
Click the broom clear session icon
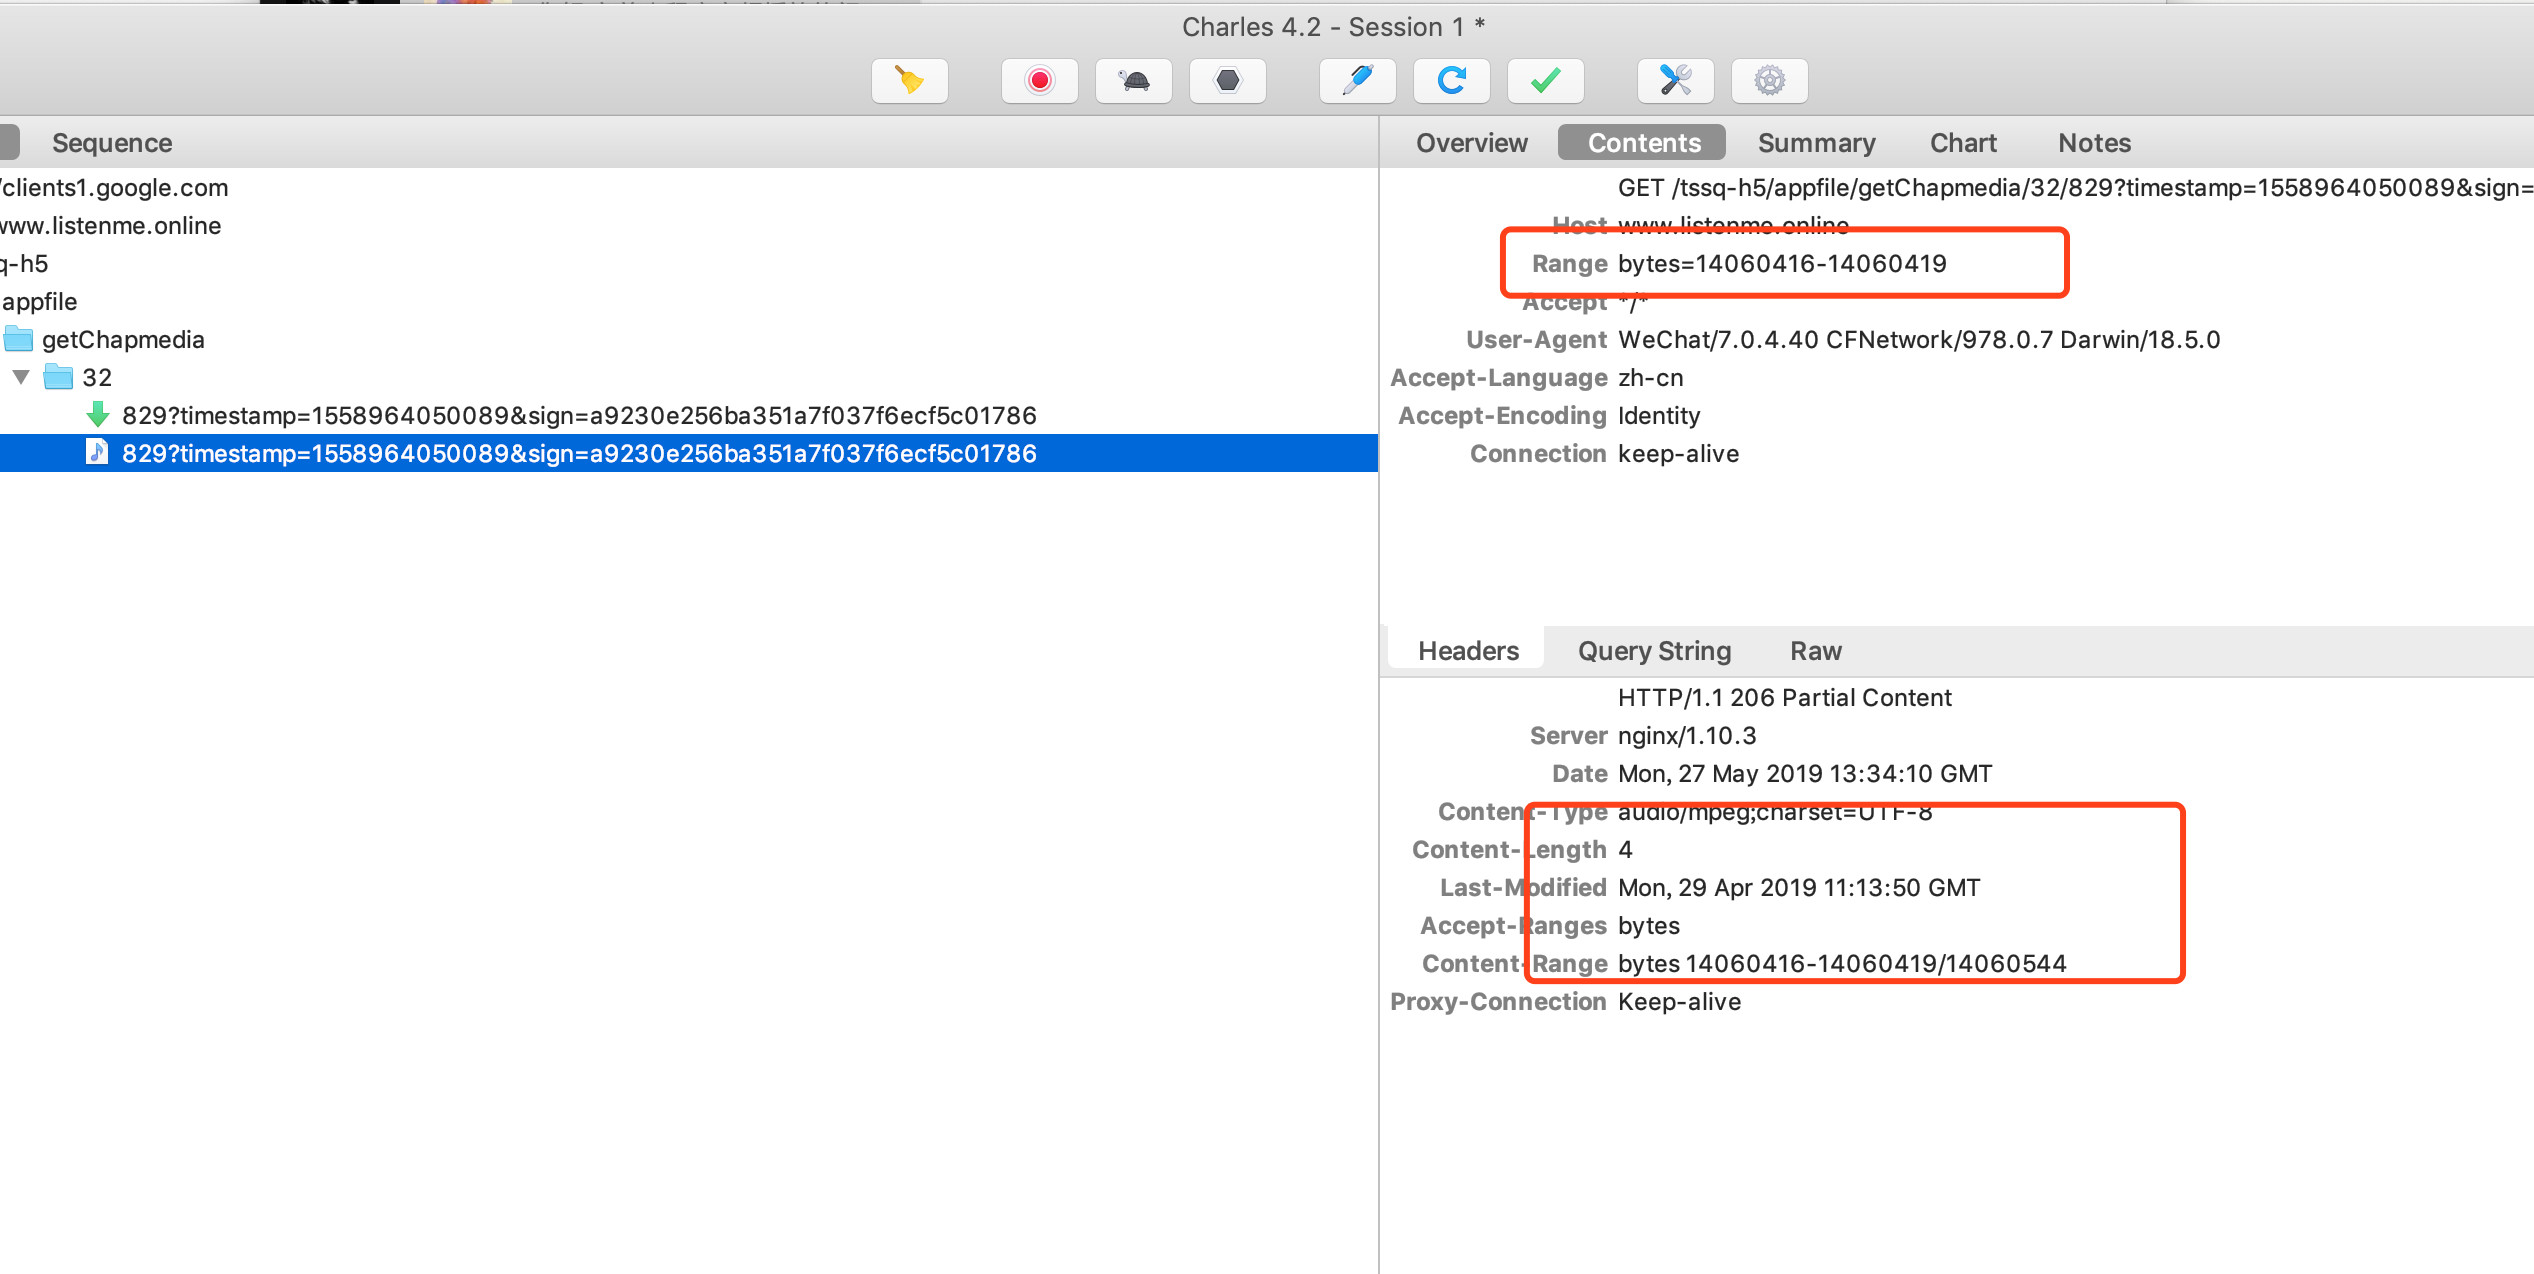pos(909,80)
